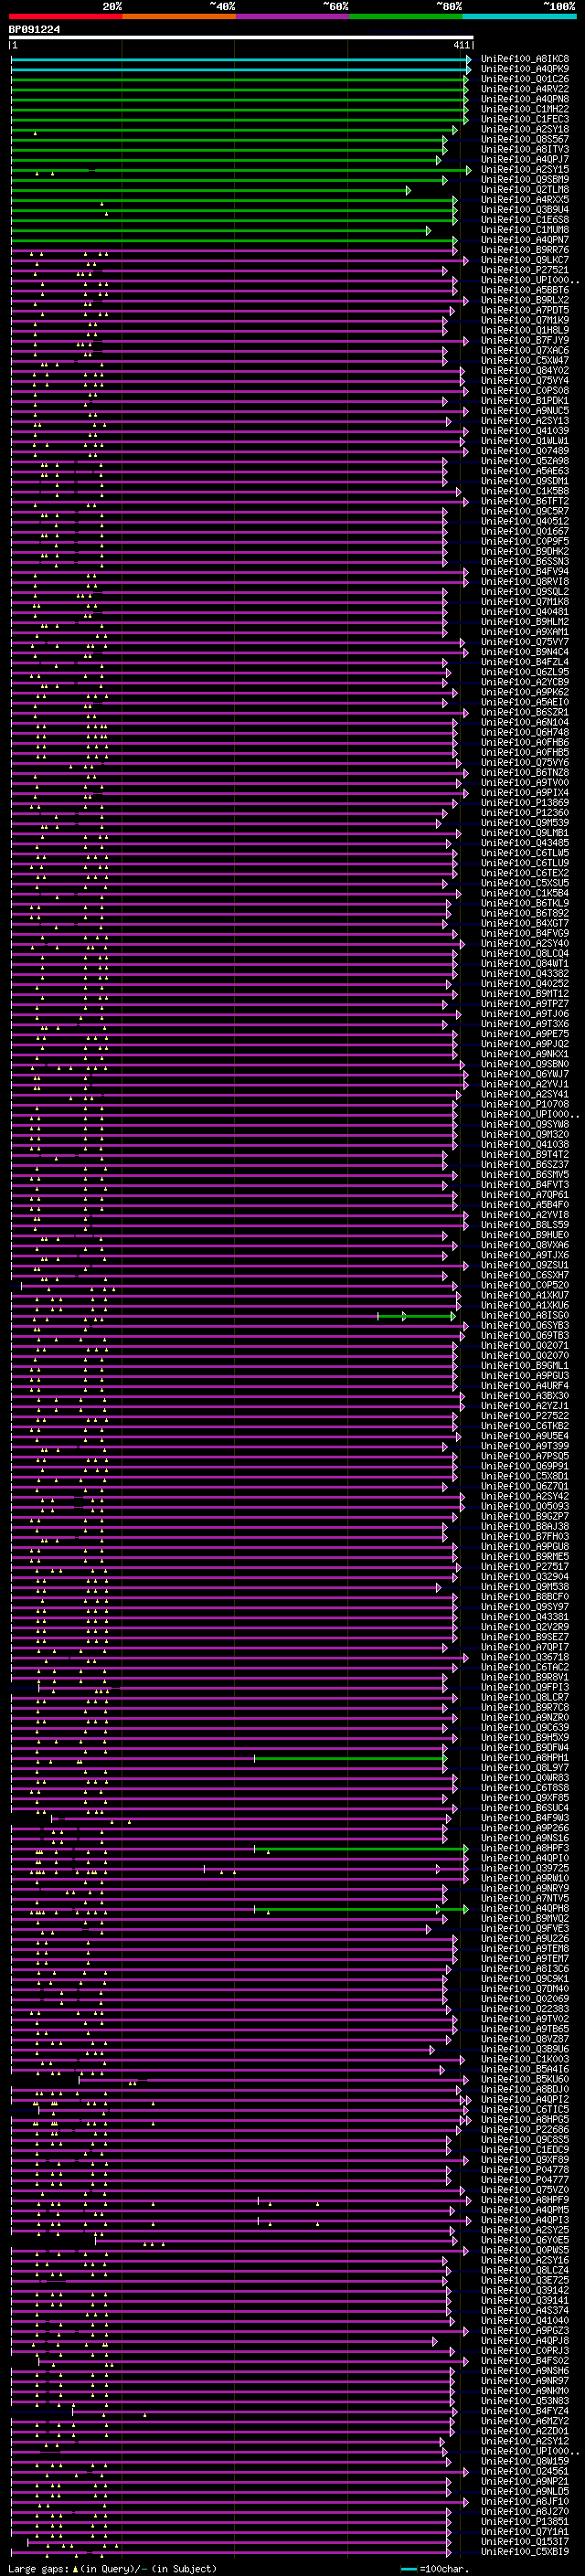The height and width of the screenshot is (2576, 585).
Task: Select hit label UniRef100_A9T399
Action: coord(524,1446)
